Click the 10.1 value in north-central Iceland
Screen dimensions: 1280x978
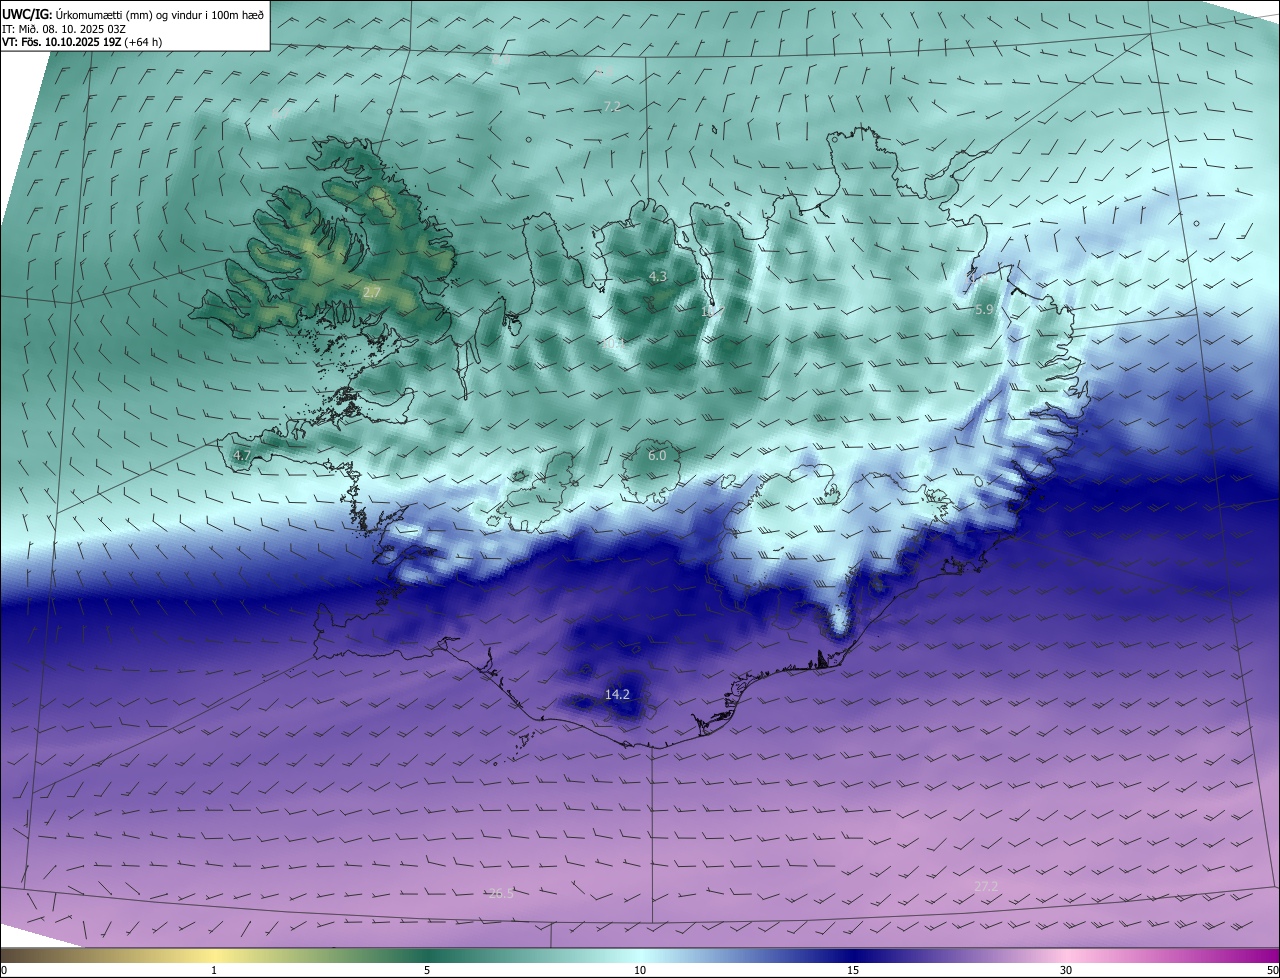[613, 343]
